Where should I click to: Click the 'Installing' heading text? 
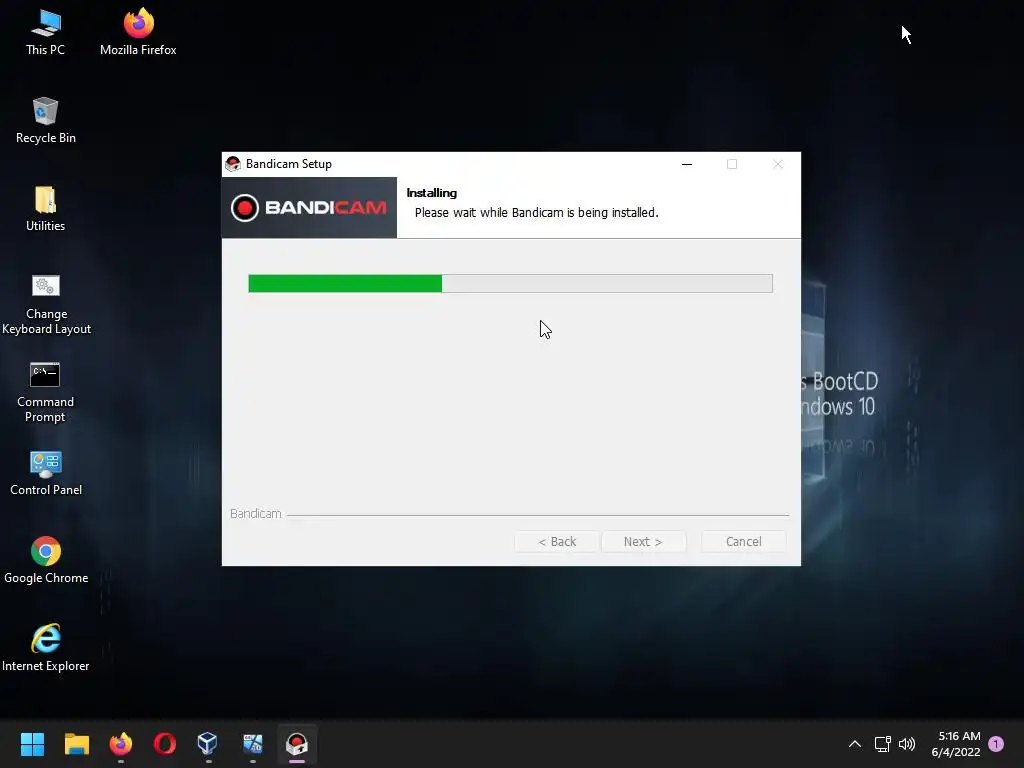coord(432,193)
